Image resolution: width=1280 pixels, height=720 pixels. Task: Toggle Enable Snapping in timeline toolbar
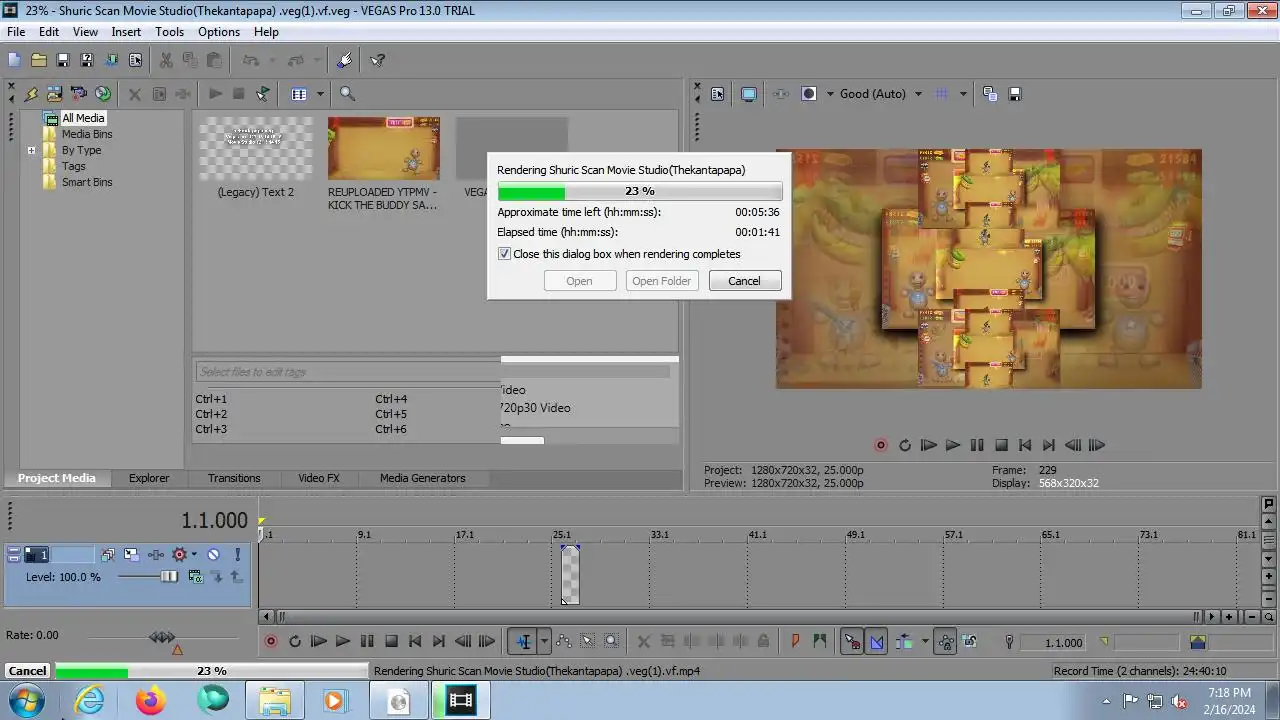click(x=852, y=642)
